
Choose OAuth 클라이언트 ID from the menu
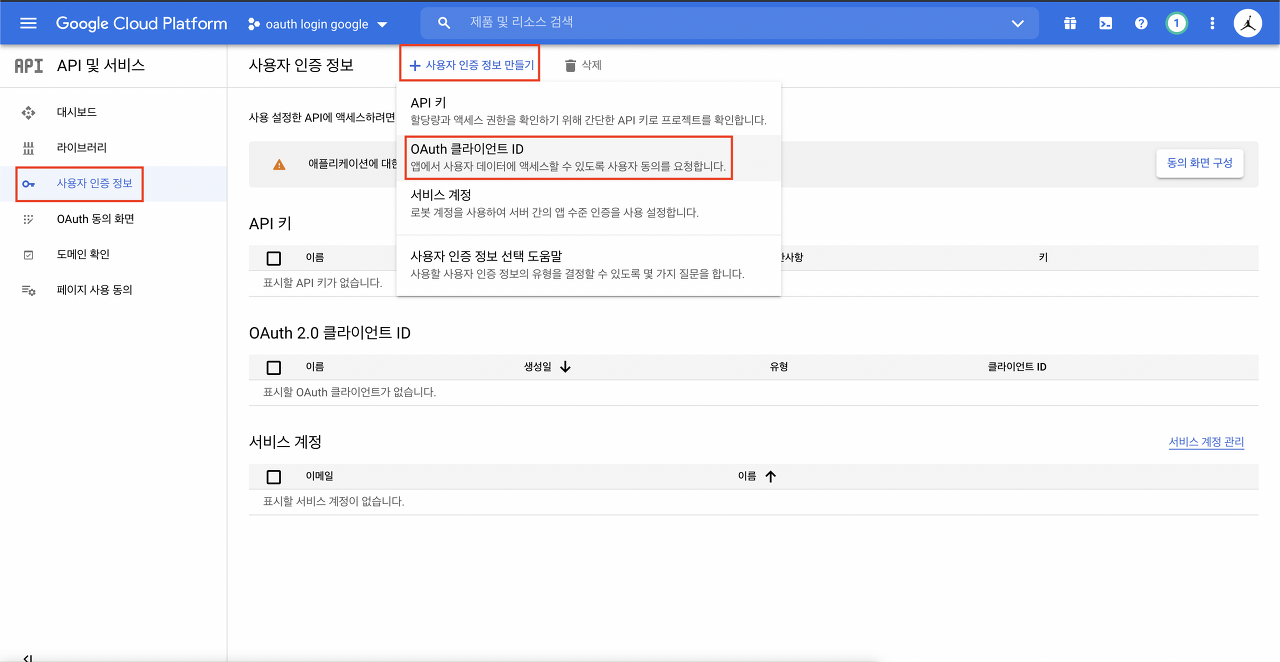pyautogui.click(x=589, y=157)
